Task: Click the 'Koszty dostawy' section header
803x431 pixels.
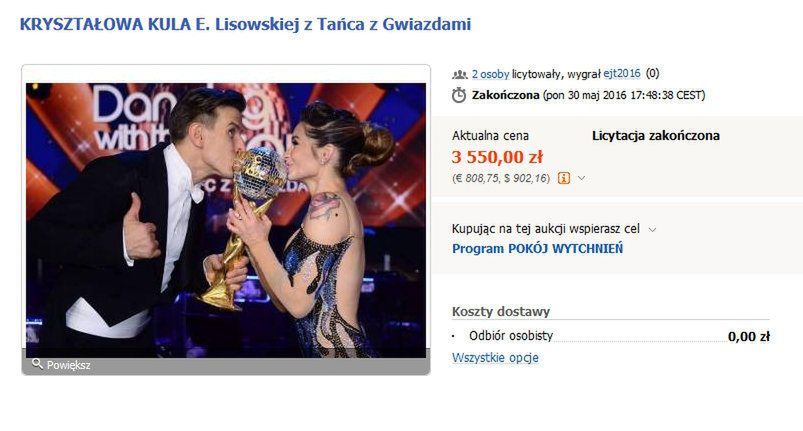Action: pyautogui.click(x=501, y=311)
